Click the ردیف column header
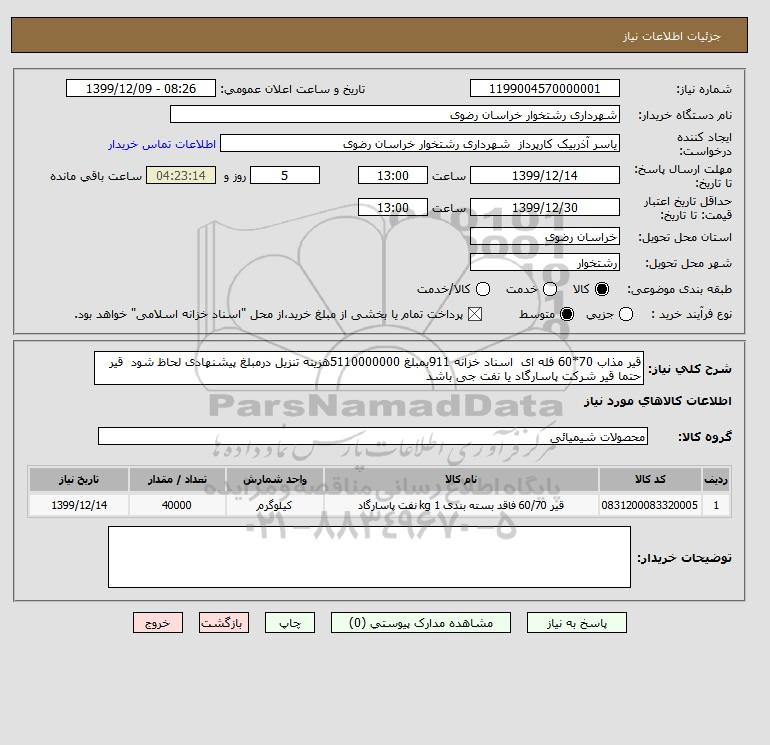Viewport: 770px width, 745px height. tap(716, 479)
